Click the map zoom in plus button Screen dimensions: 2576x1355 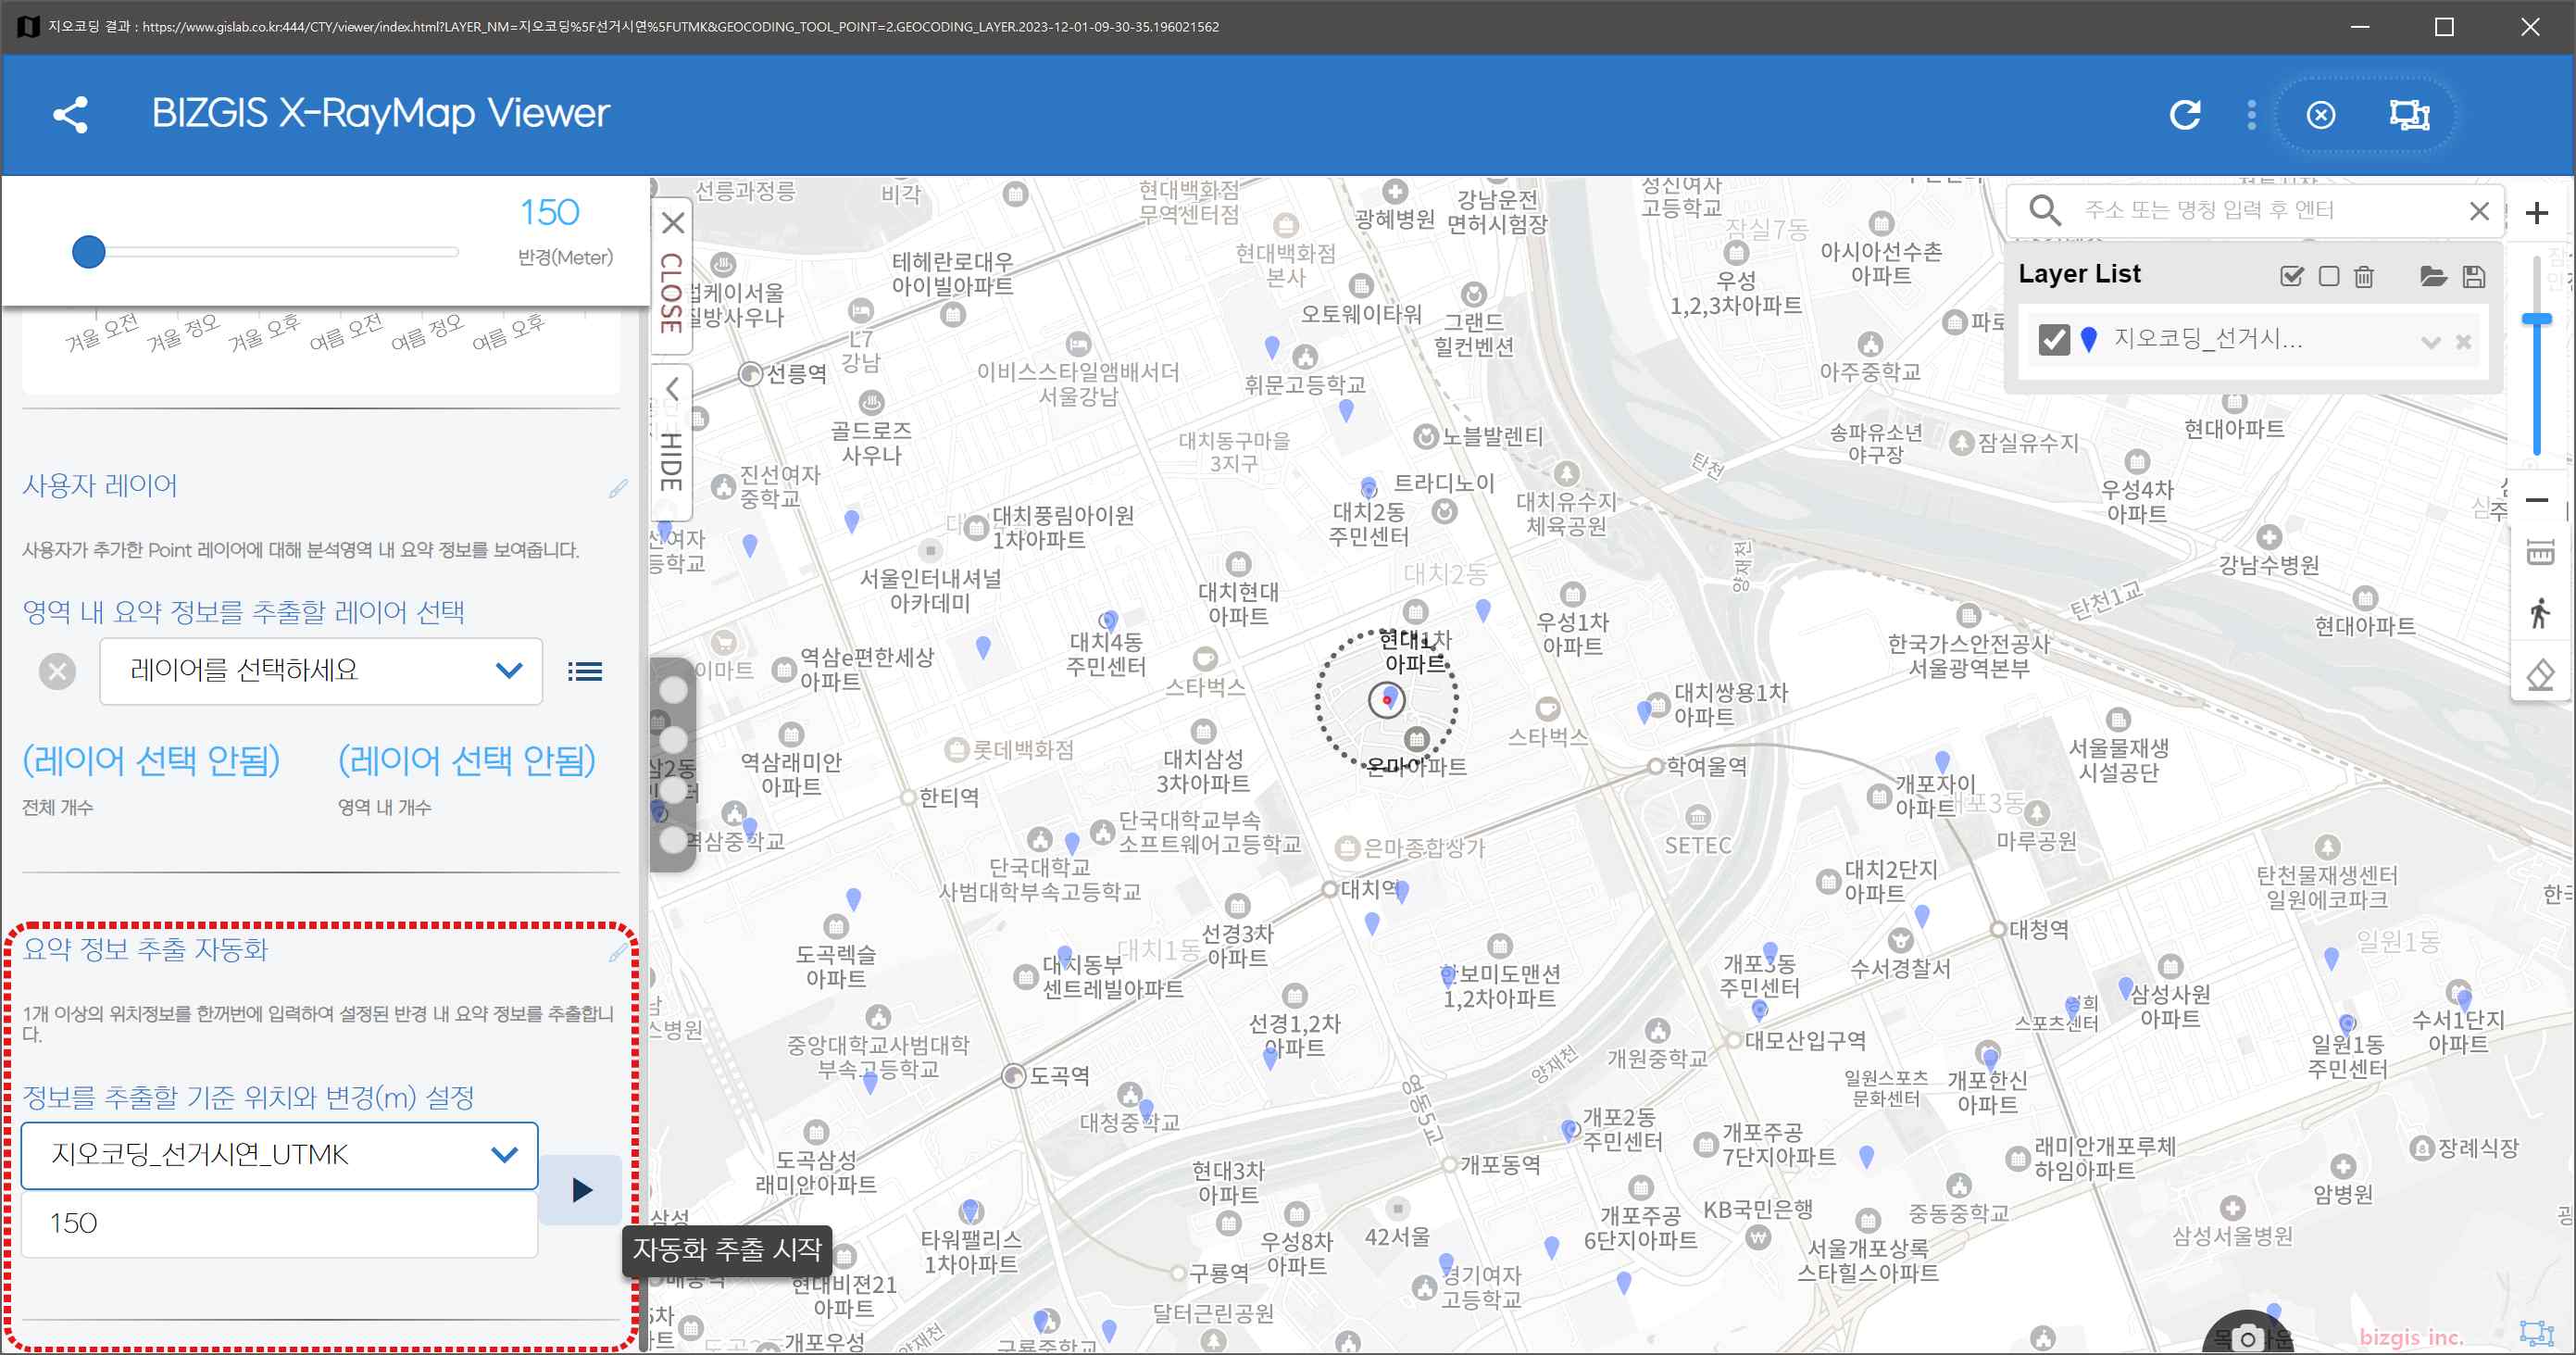[2537, 213]
